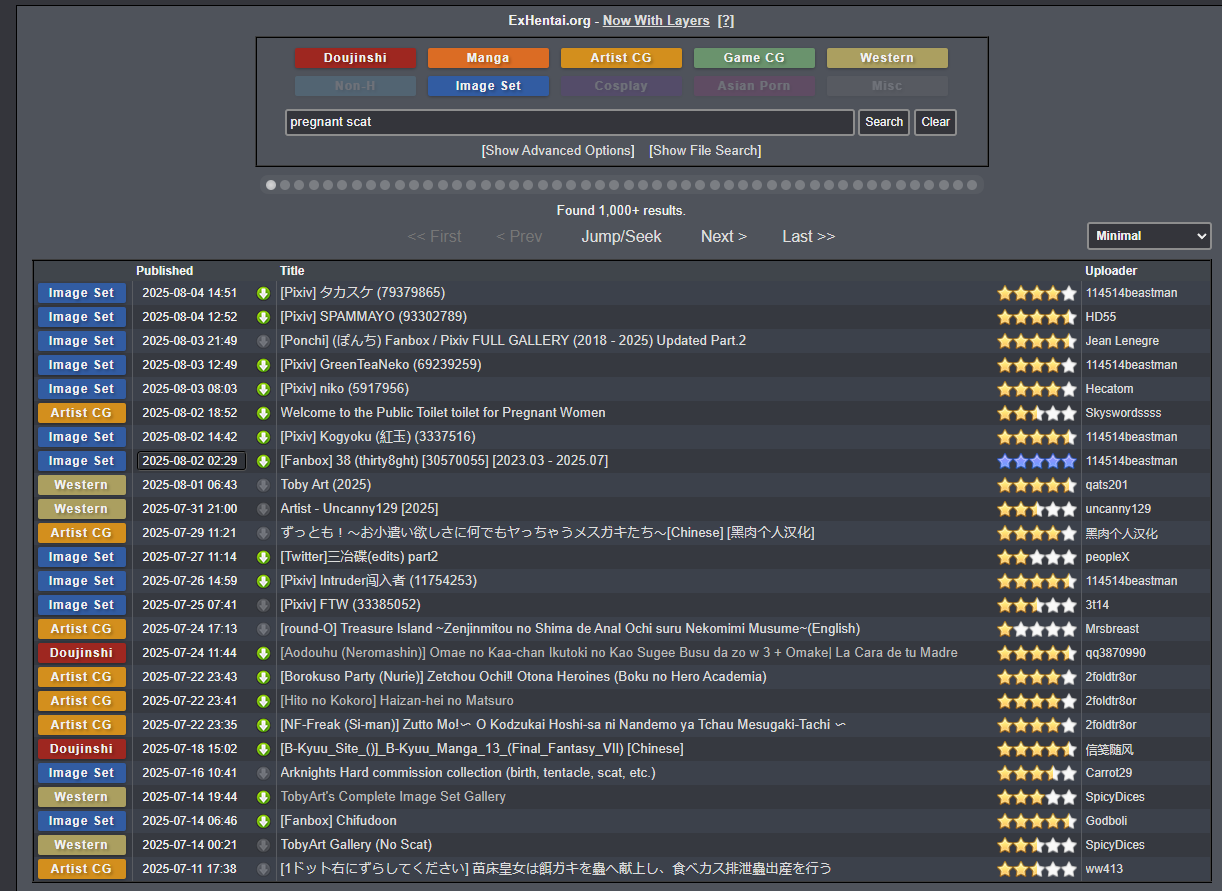Click the arrow icon beside 2025-07-24 17:13
Viewport: 1222px width, 891px height.
(x=264, y=629)
